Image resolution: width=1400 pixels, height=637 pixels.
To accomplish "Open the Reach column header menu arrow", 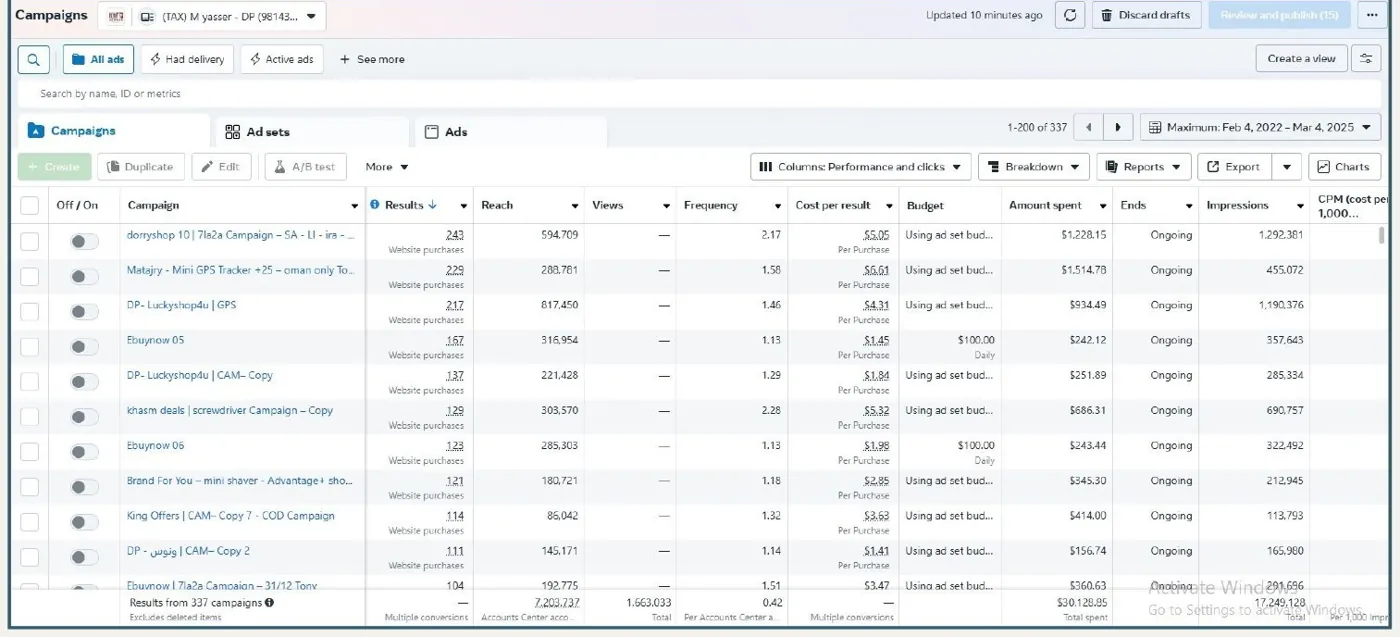I will [575, 206].
